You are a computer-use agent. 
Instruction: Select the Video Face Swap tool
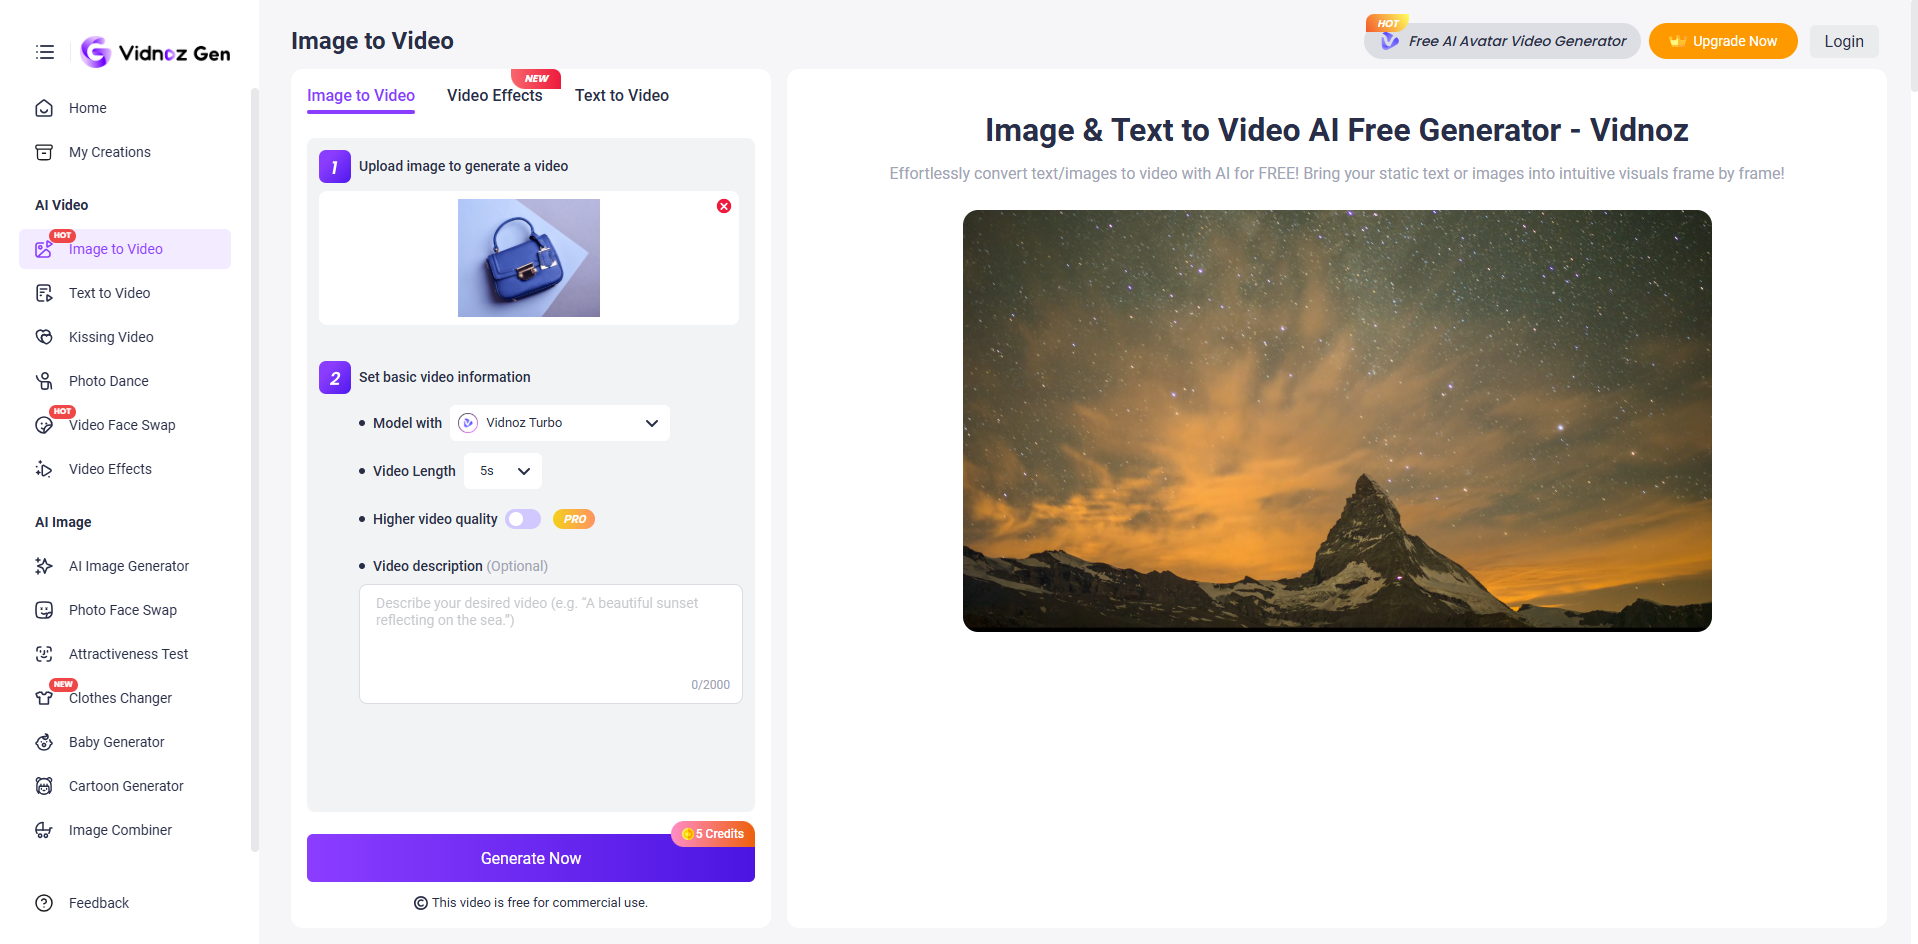pos(121,424)
